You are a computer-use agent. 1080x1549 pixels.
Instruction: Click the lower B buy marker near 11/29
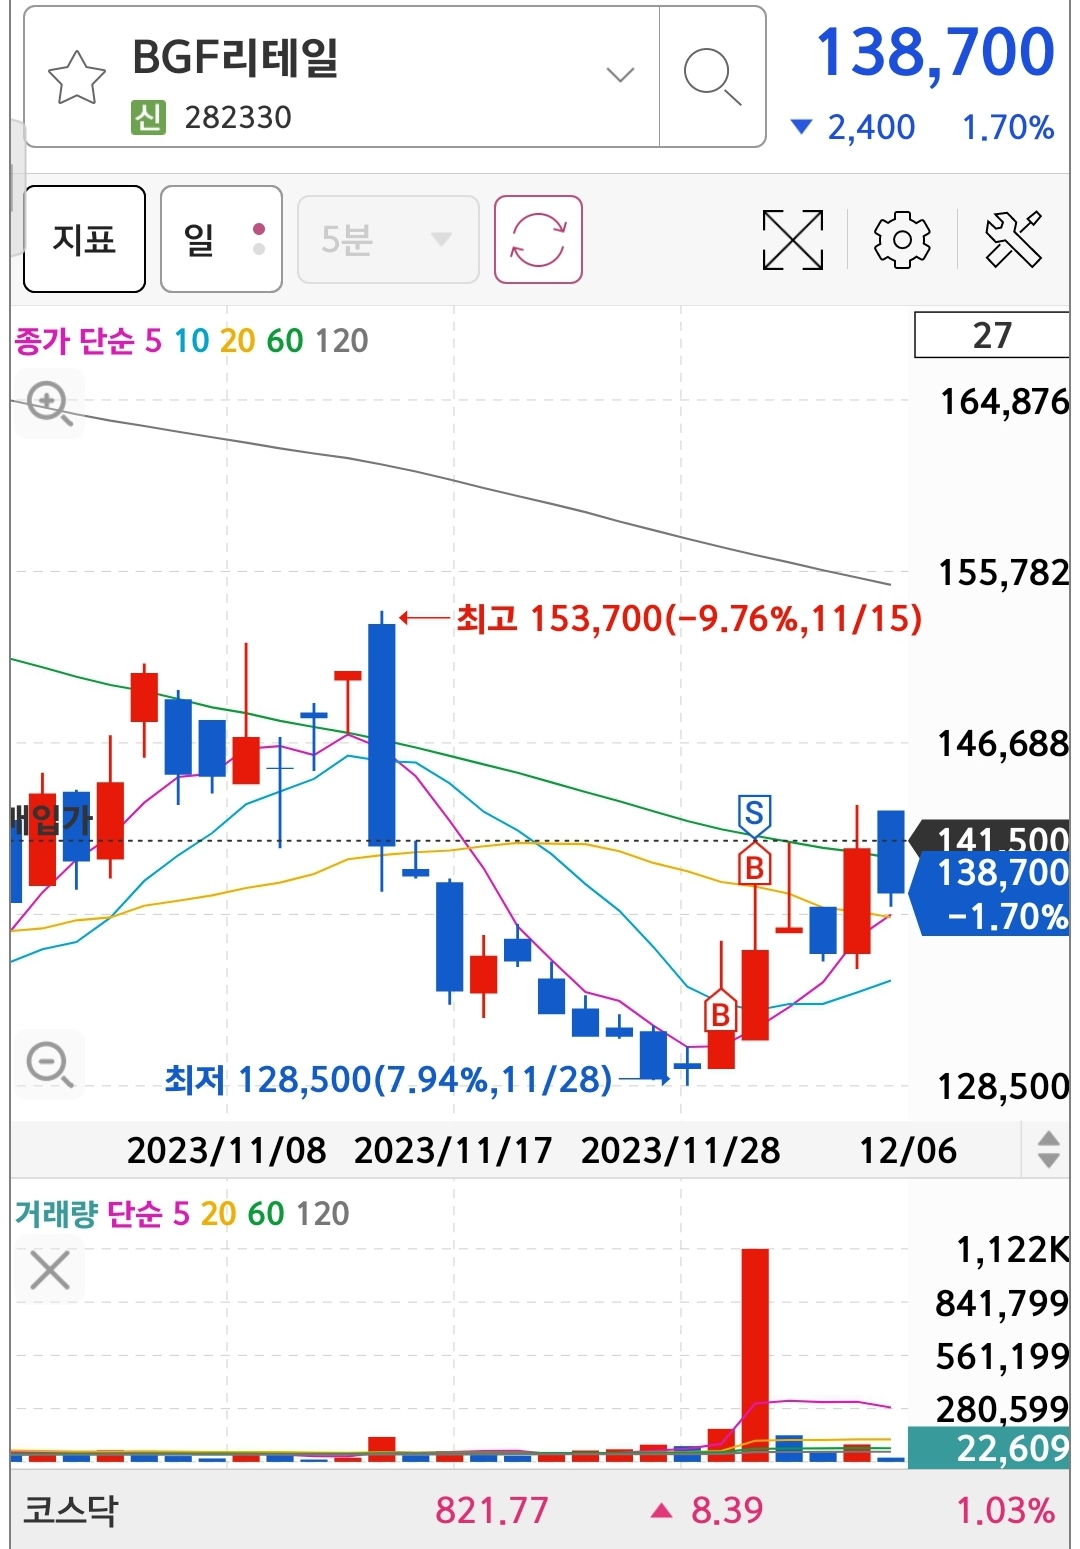click(x=720, y=1013)
